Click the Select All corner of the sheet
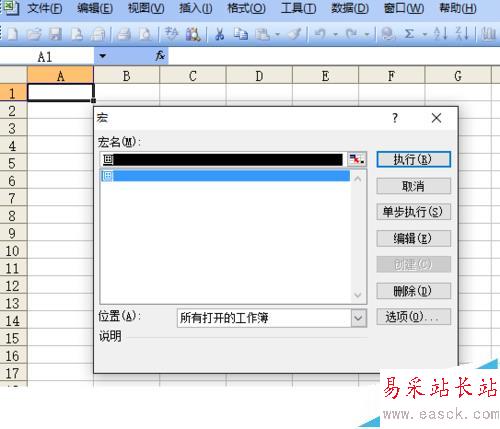The height and width of the screenshot is (429, 500). (13, 75)
